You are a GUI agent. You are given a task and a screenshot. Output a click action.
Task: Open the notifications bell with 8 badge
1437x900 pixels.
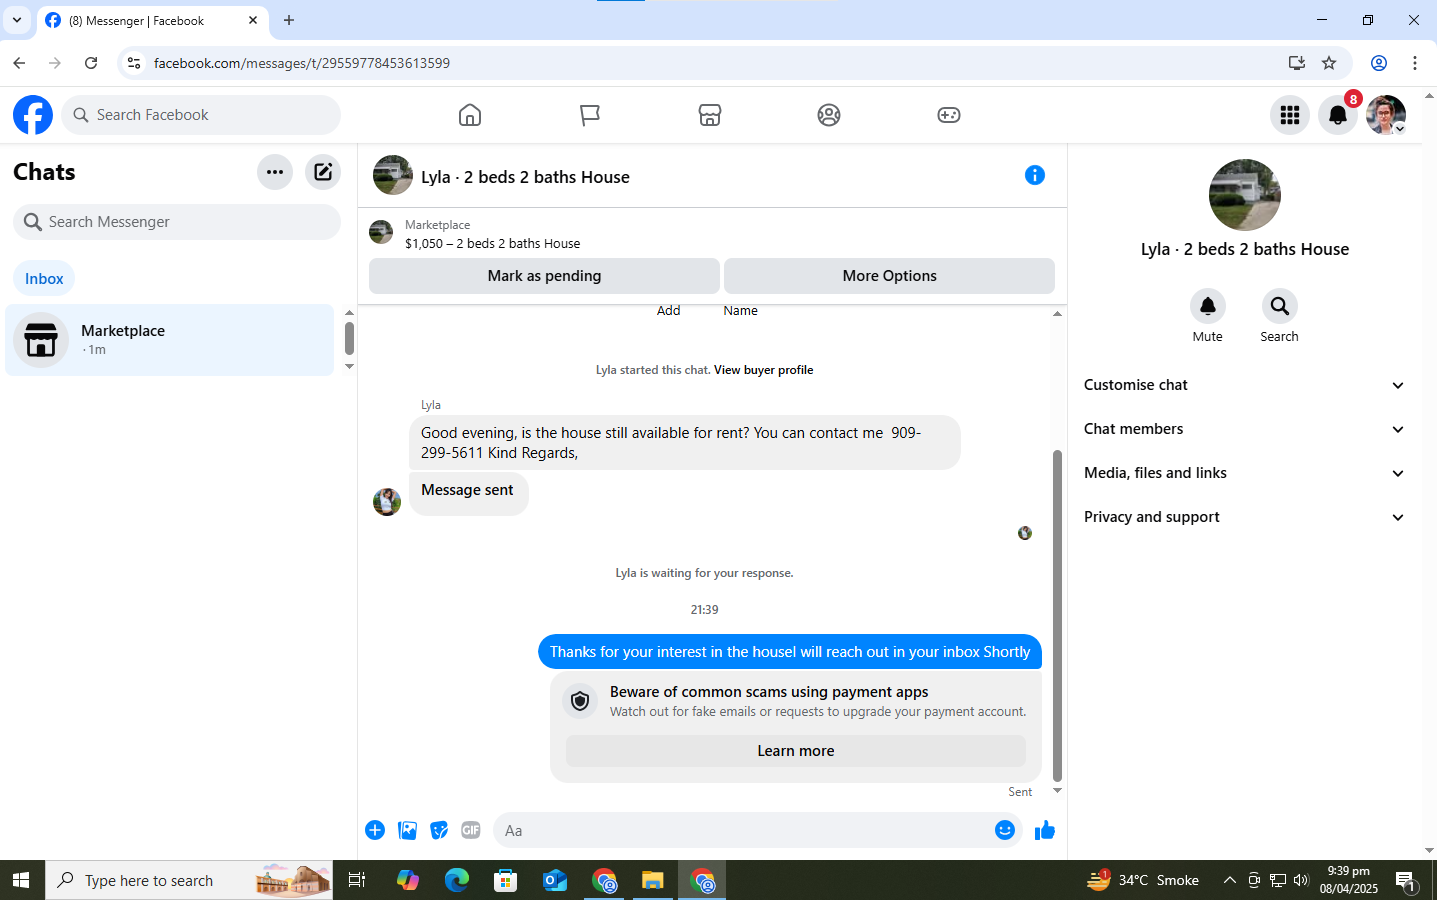(x=1338, y=115)
